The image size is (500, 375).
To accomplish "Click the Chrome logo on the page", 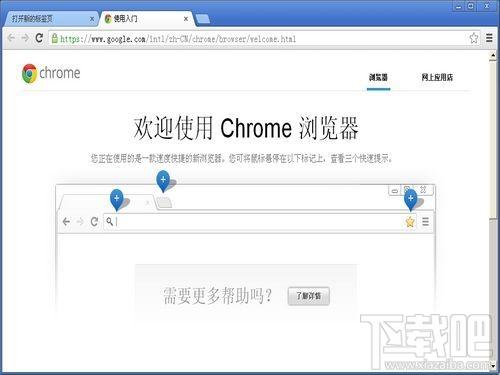I will [x=51, y=73].
